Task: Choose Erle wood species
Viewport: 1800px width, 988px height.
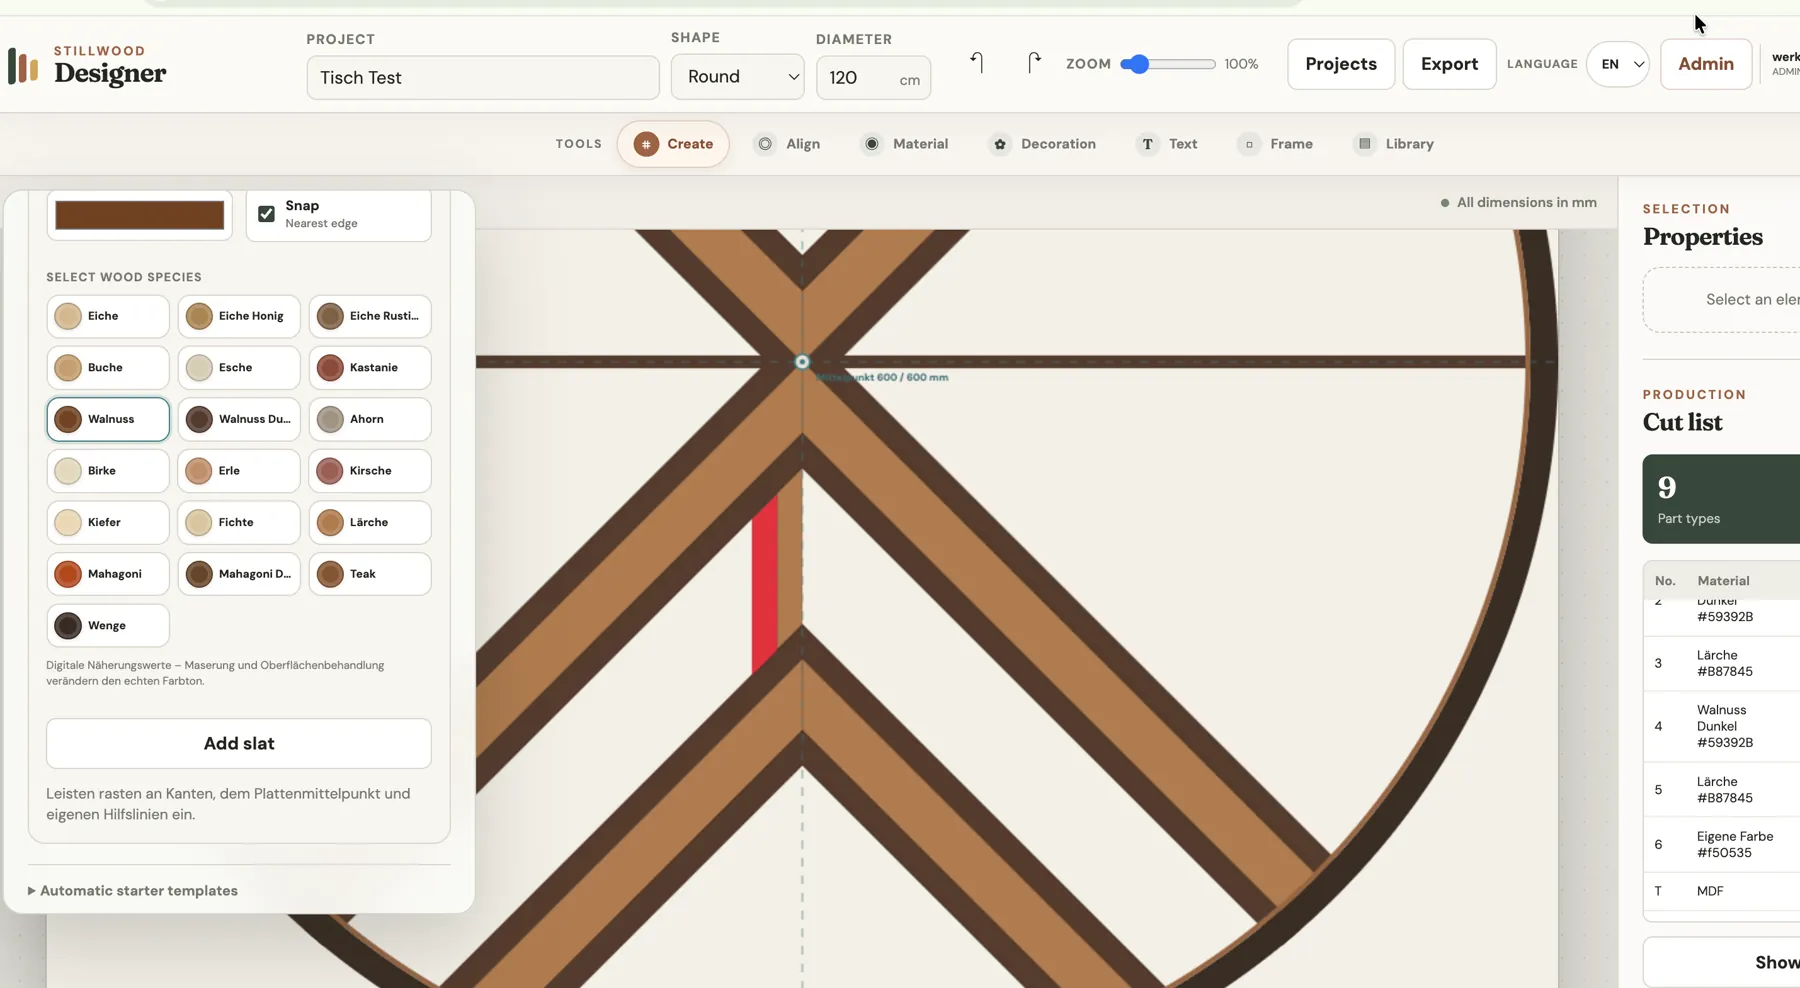Action: (239, 471)
